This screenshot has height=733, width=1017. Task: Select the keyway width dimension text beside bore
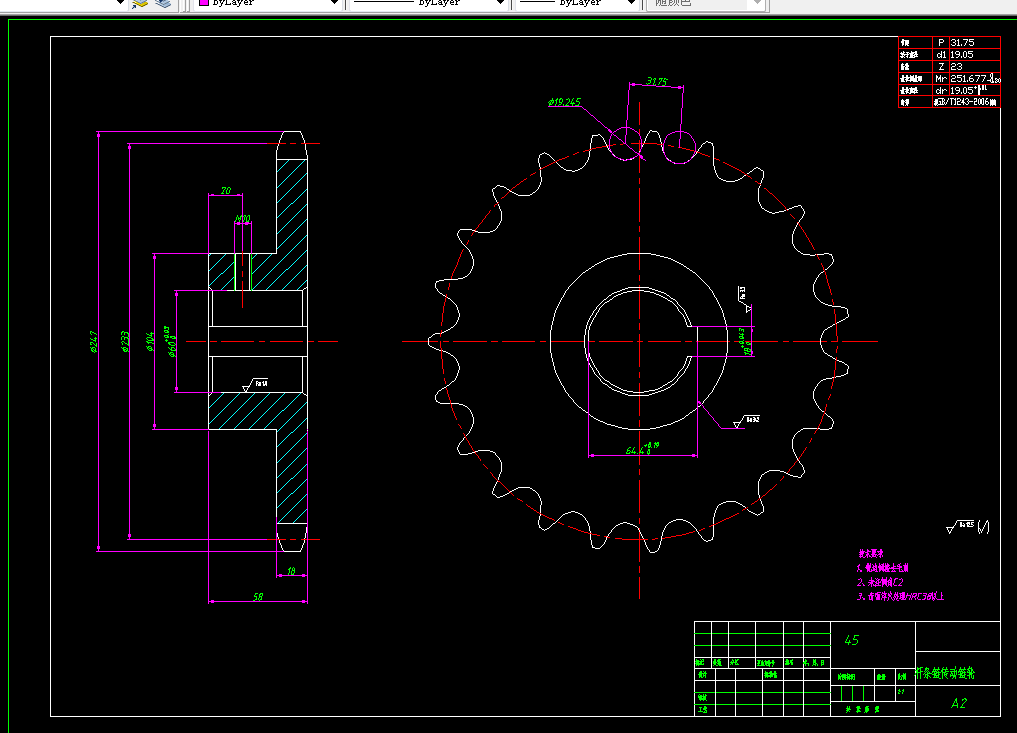745,341
